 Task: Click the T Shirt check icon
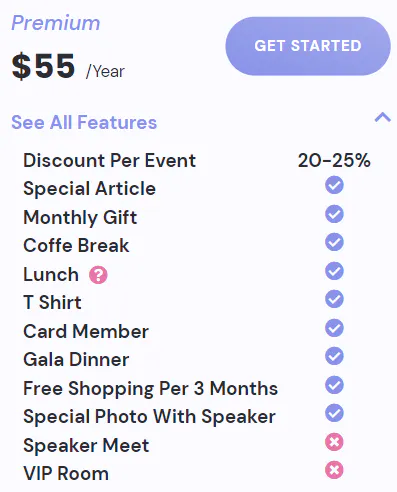[334, 299]
